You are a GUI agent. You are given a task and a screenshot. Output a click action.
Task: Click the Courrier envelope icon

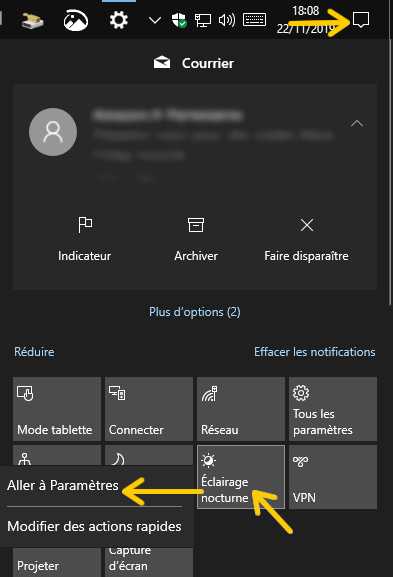click(x=162, y=63)
